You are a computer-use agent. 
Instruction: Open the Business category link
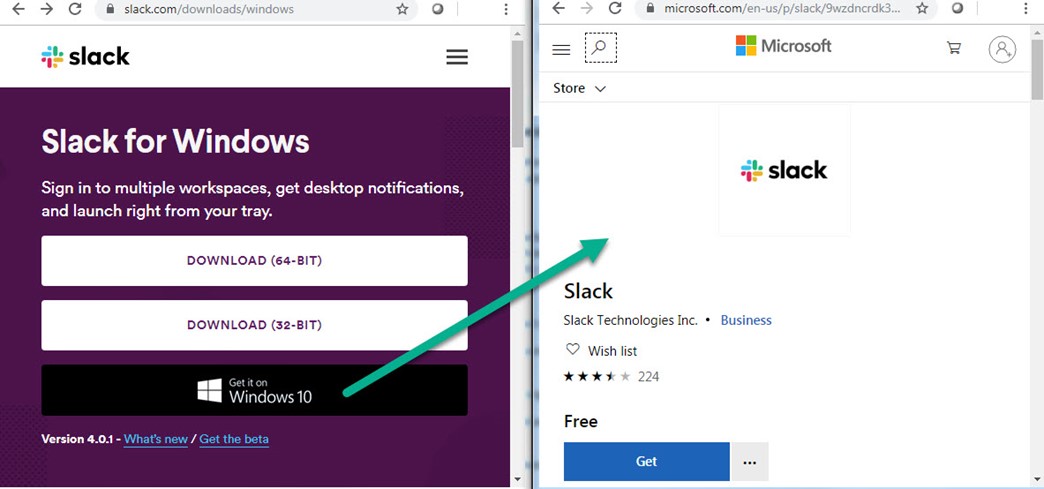746,320
